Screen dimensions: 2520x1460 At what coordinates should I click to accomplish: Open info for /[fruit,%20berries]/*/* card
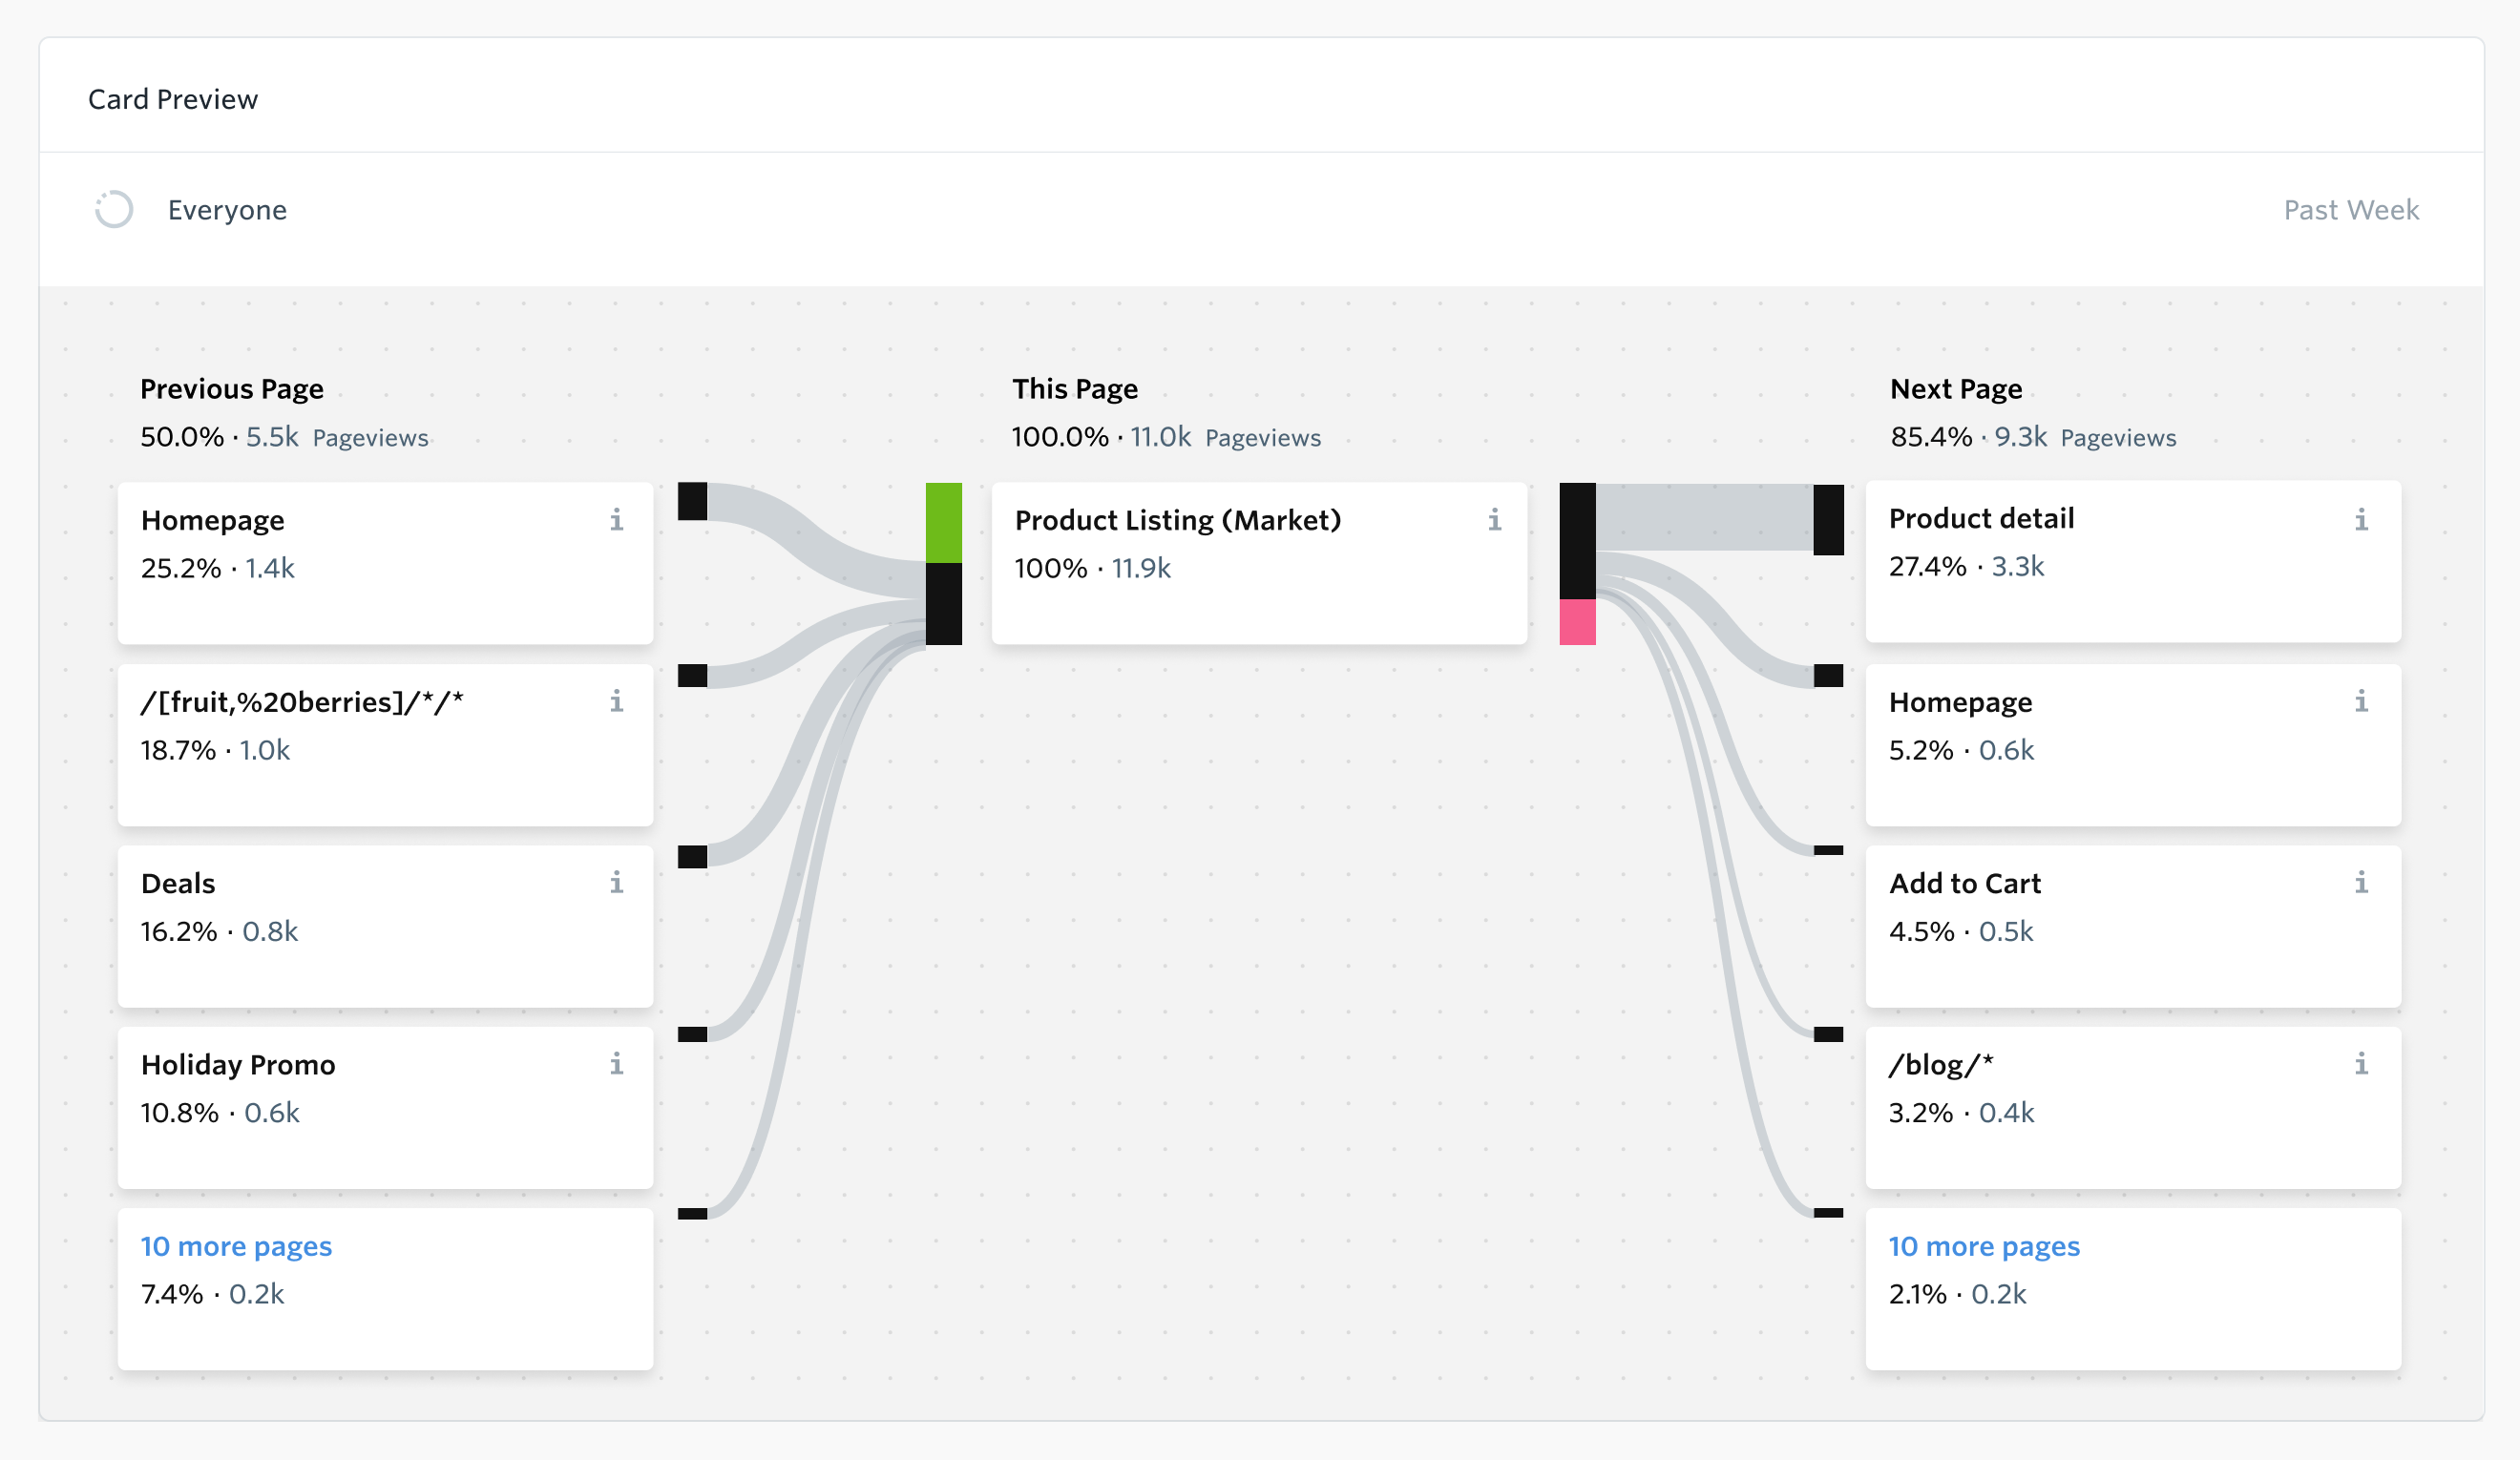click(617, 702)
